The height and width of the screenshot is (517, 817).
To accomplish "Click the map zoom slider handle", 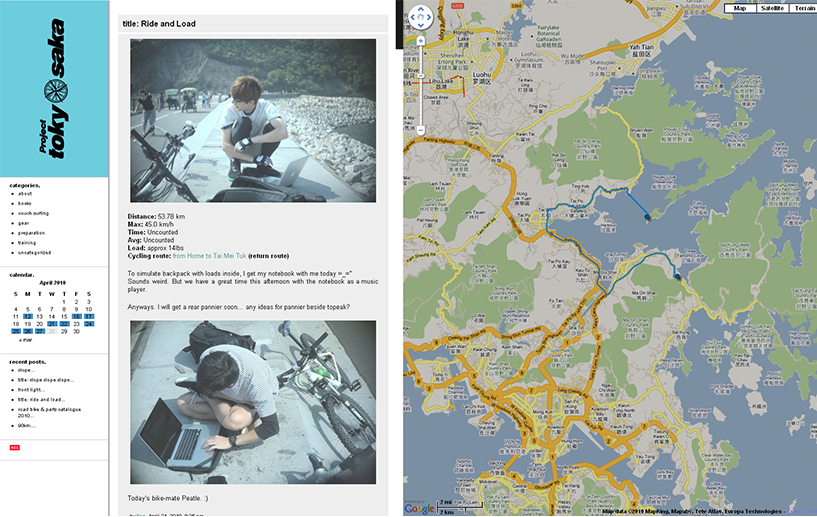I will pos(420,76).
